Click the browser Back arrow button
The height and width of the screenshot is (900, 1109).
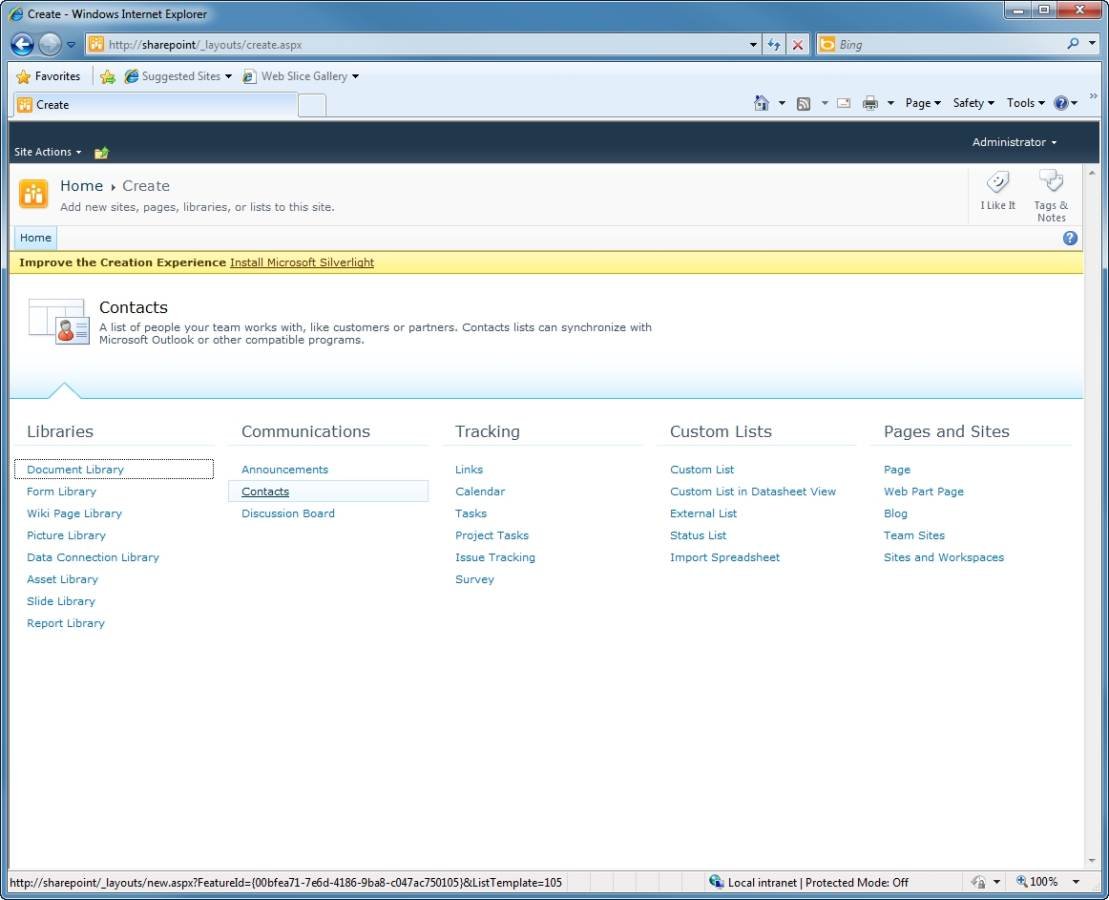tap(23, 45)
